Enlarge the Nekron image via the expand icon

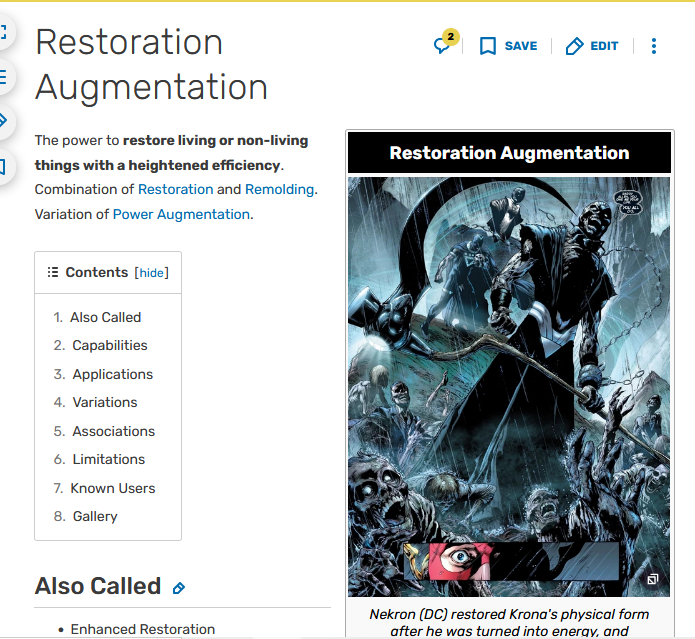click(652, 579)
